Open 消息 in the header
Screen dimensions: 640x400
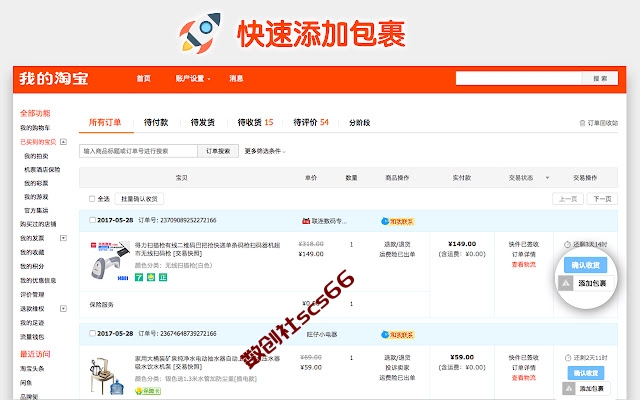236,78
